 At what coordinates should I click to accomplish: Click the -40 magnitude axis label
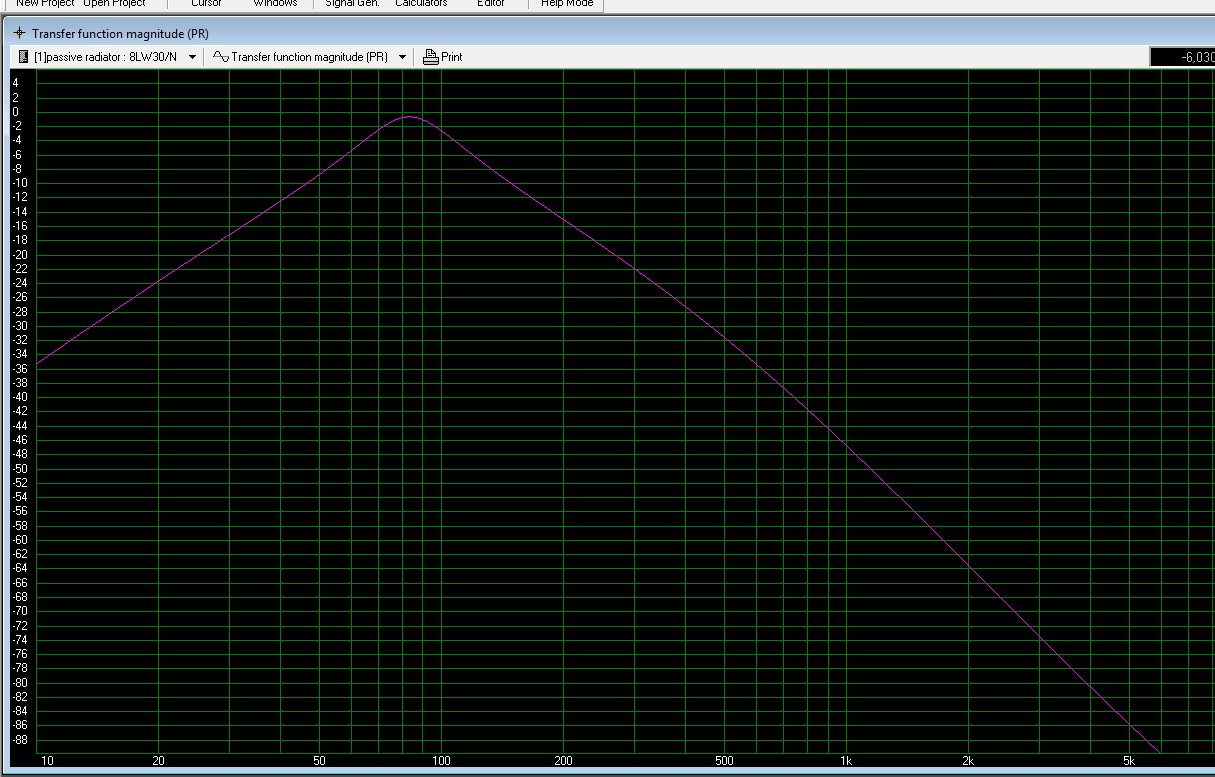(19, 398)
